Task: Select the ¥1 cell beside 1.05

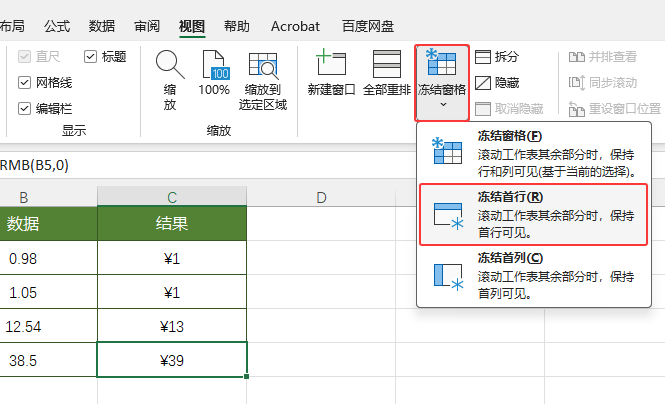Action: pos(172,293)
